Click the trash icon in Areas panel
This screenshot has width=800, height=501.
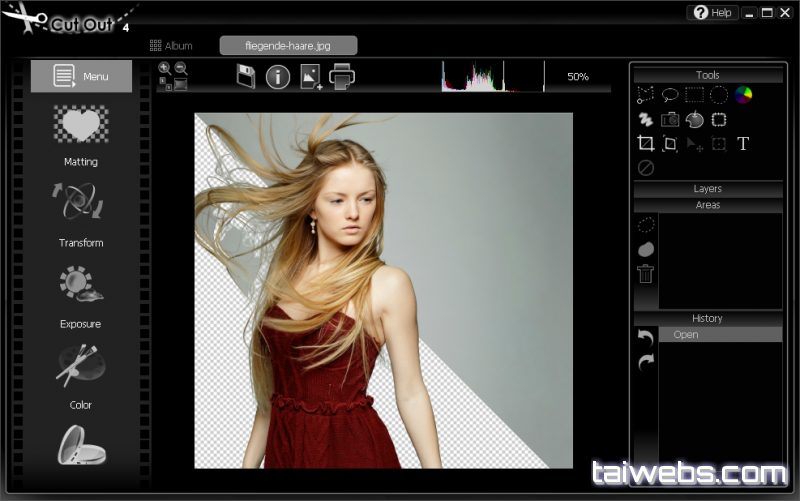tap(646, 273)
